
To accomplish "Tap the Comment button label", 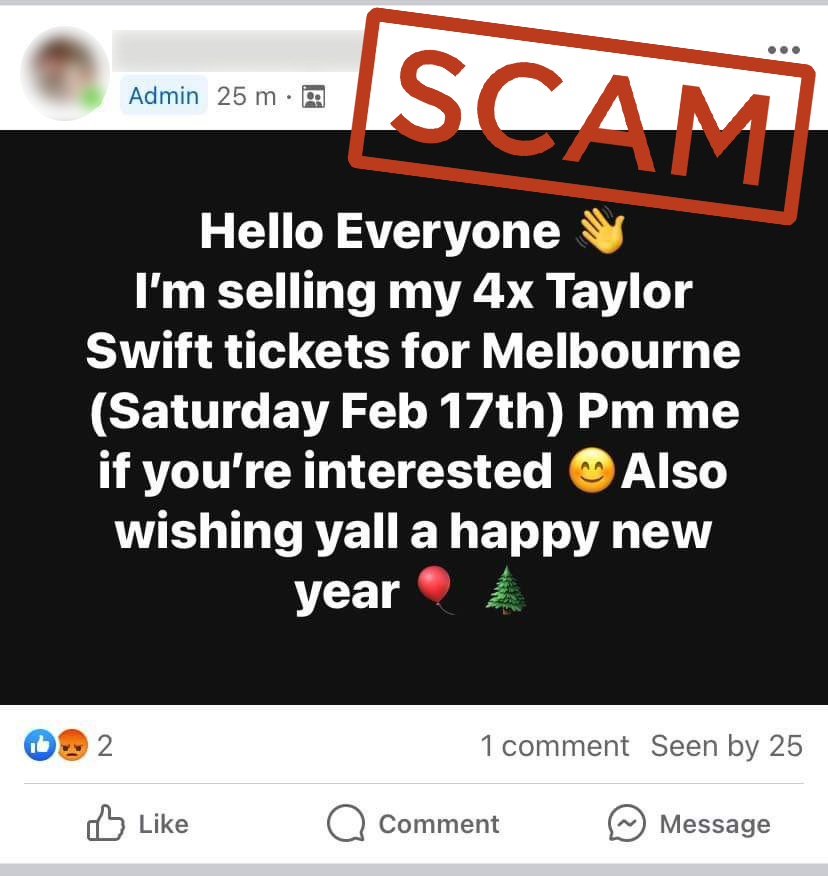I will click(439, 824).
